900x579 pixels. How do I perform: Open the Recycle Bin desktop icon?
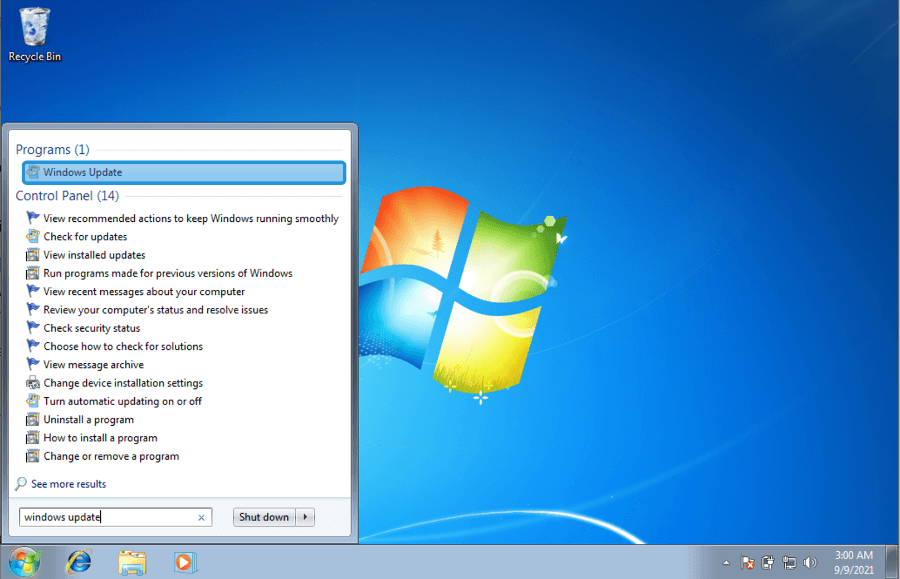click(x=34, y=34)
